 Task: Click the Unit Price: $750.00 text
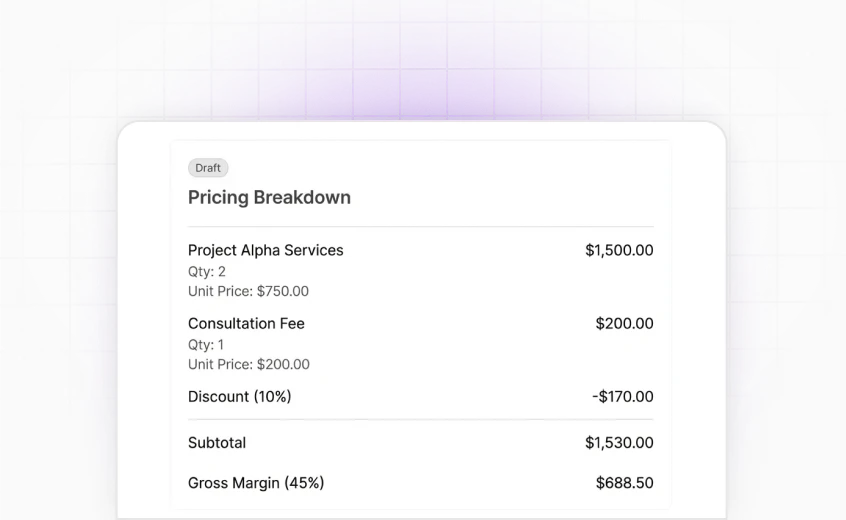point(248,292)
